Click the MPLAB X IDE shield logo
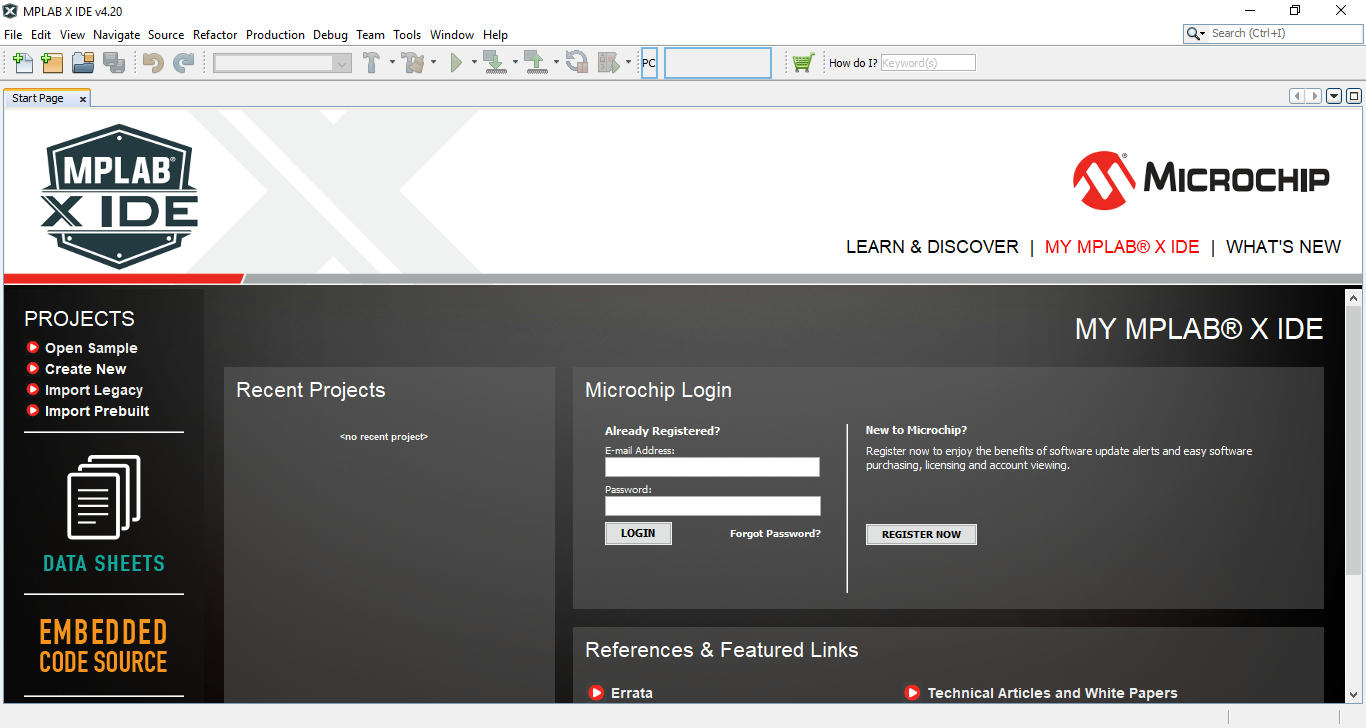Screen dimensions: 1366x728 pos(119,196)
